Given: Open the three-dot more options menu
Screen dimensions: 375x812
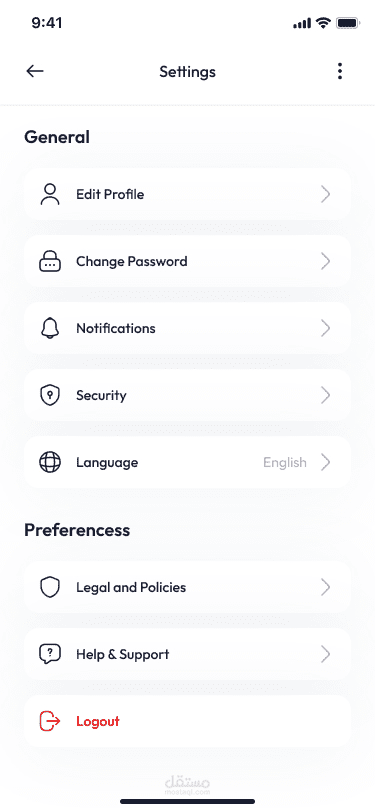Looking at the screenshot, I should [340, 71].
